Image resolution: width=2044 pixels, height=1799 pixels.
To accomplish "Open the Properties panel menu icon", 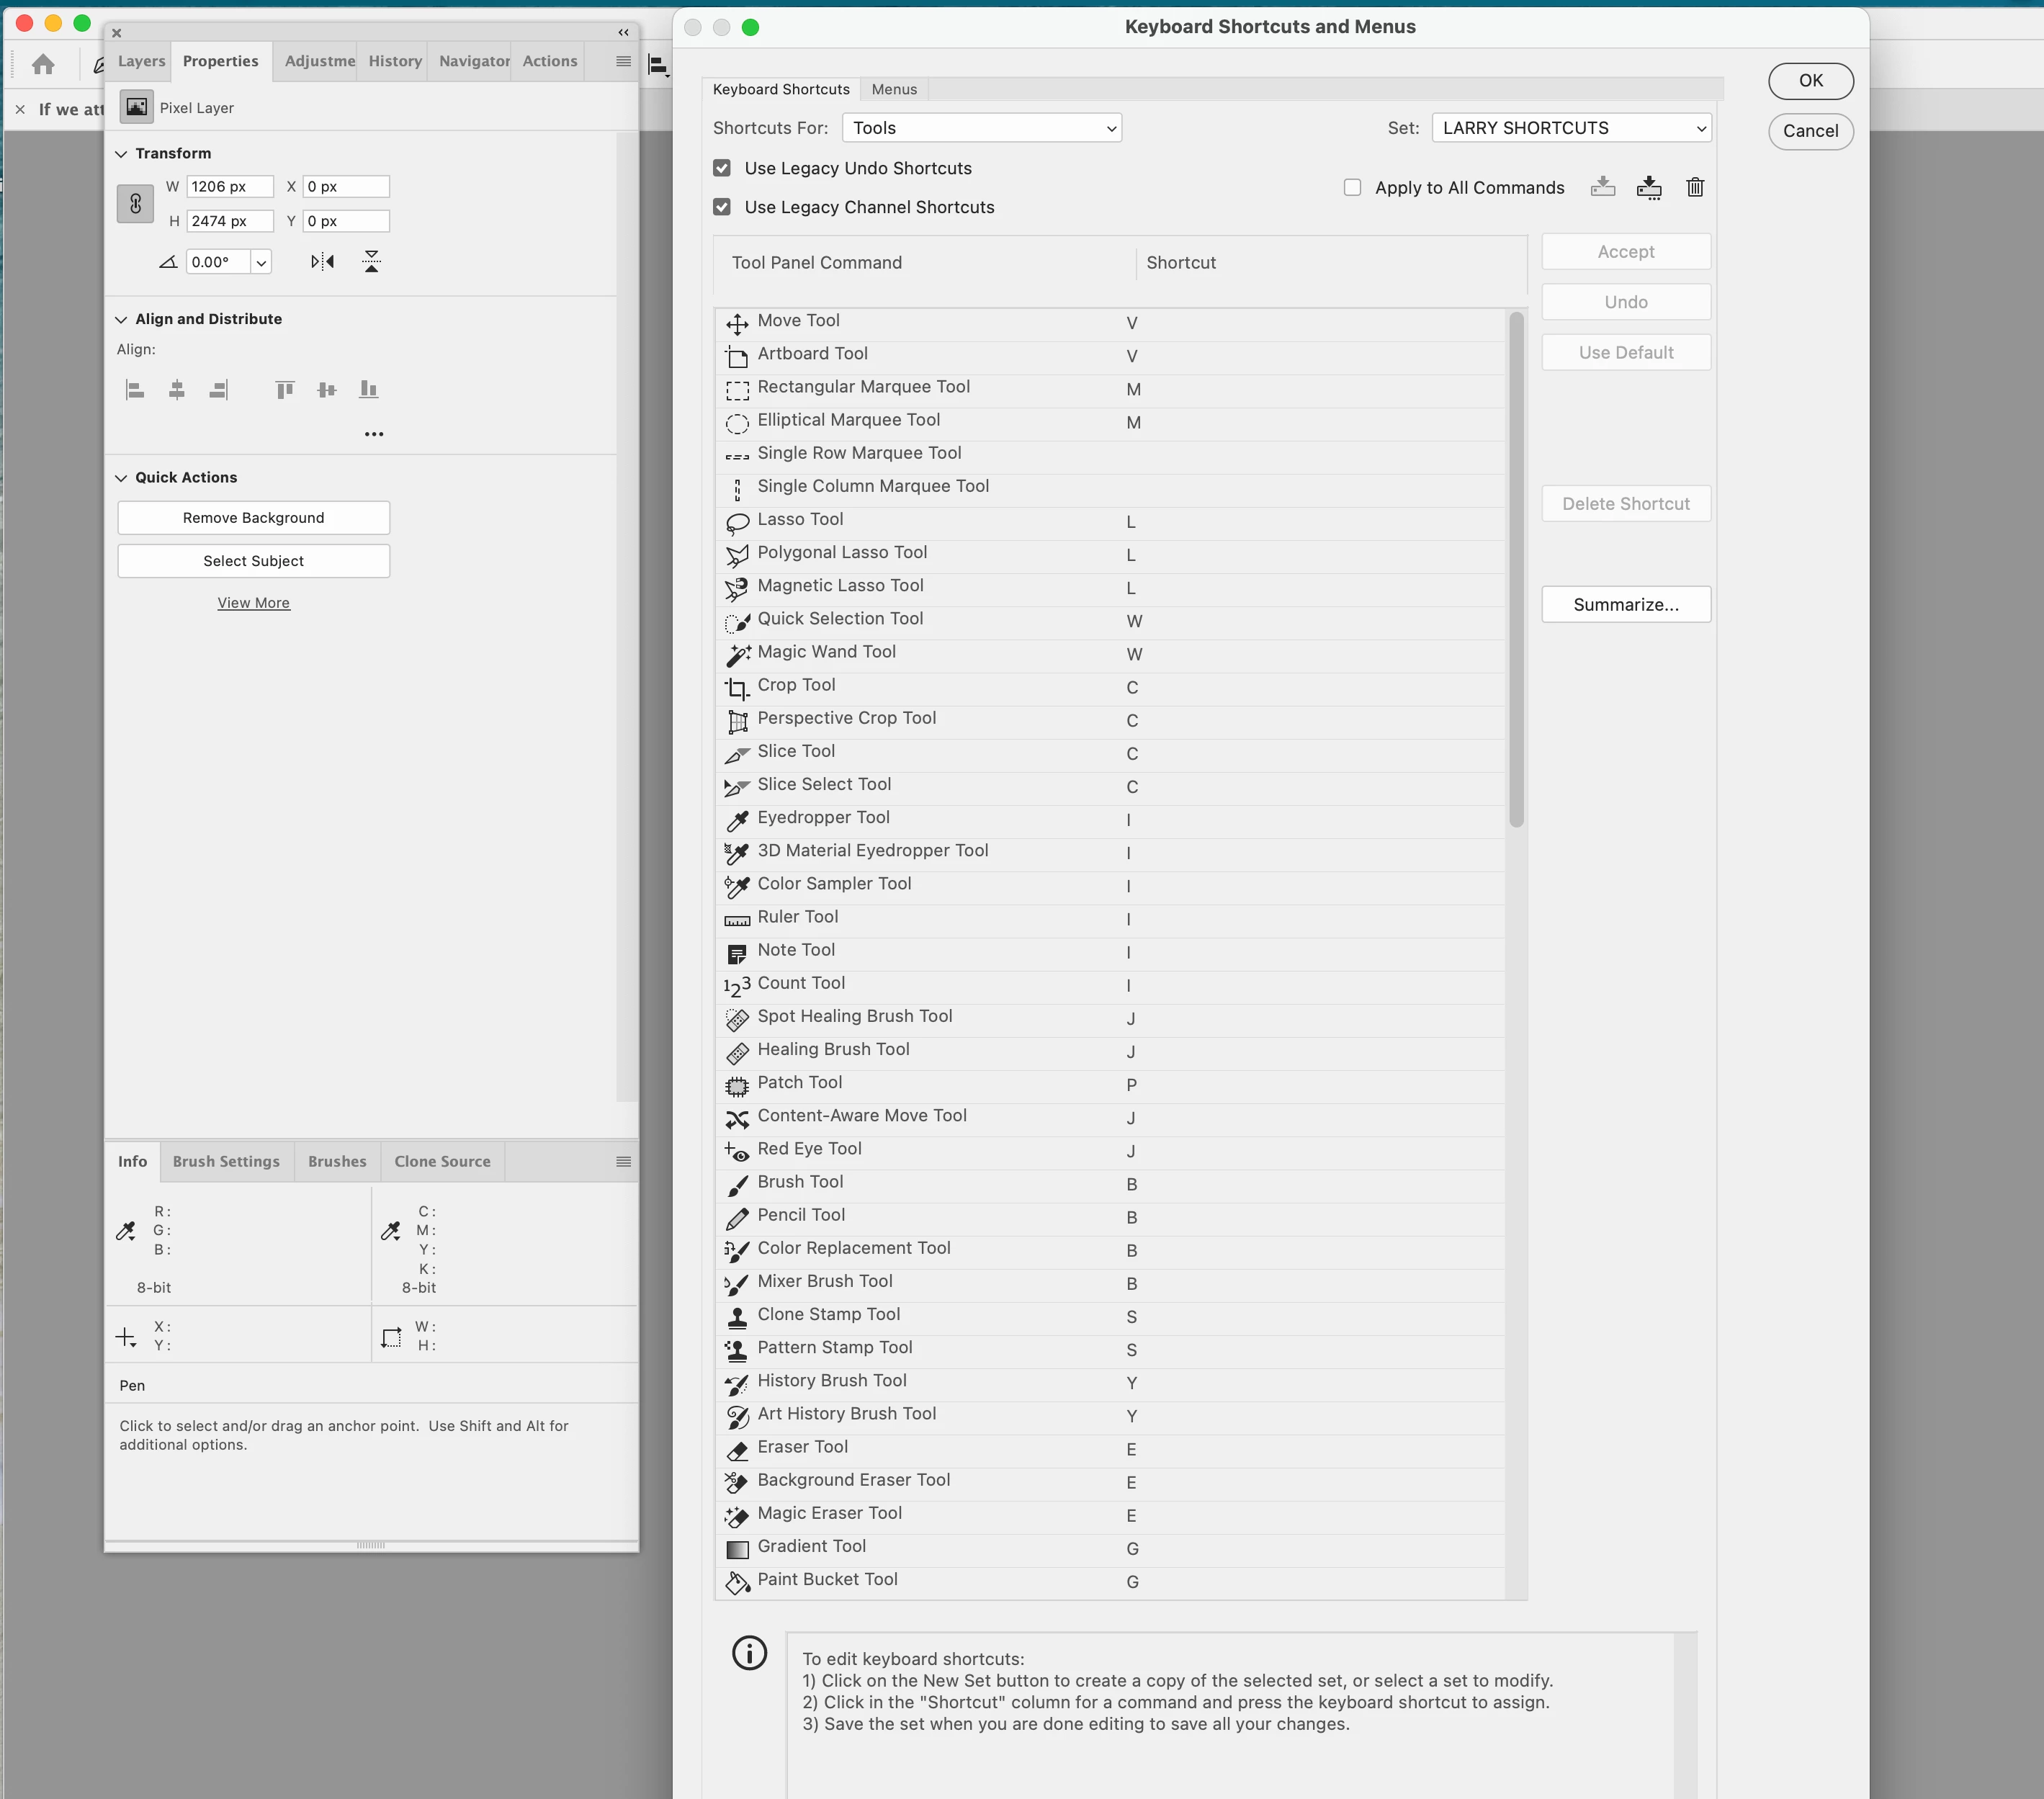I will (623, 61).
